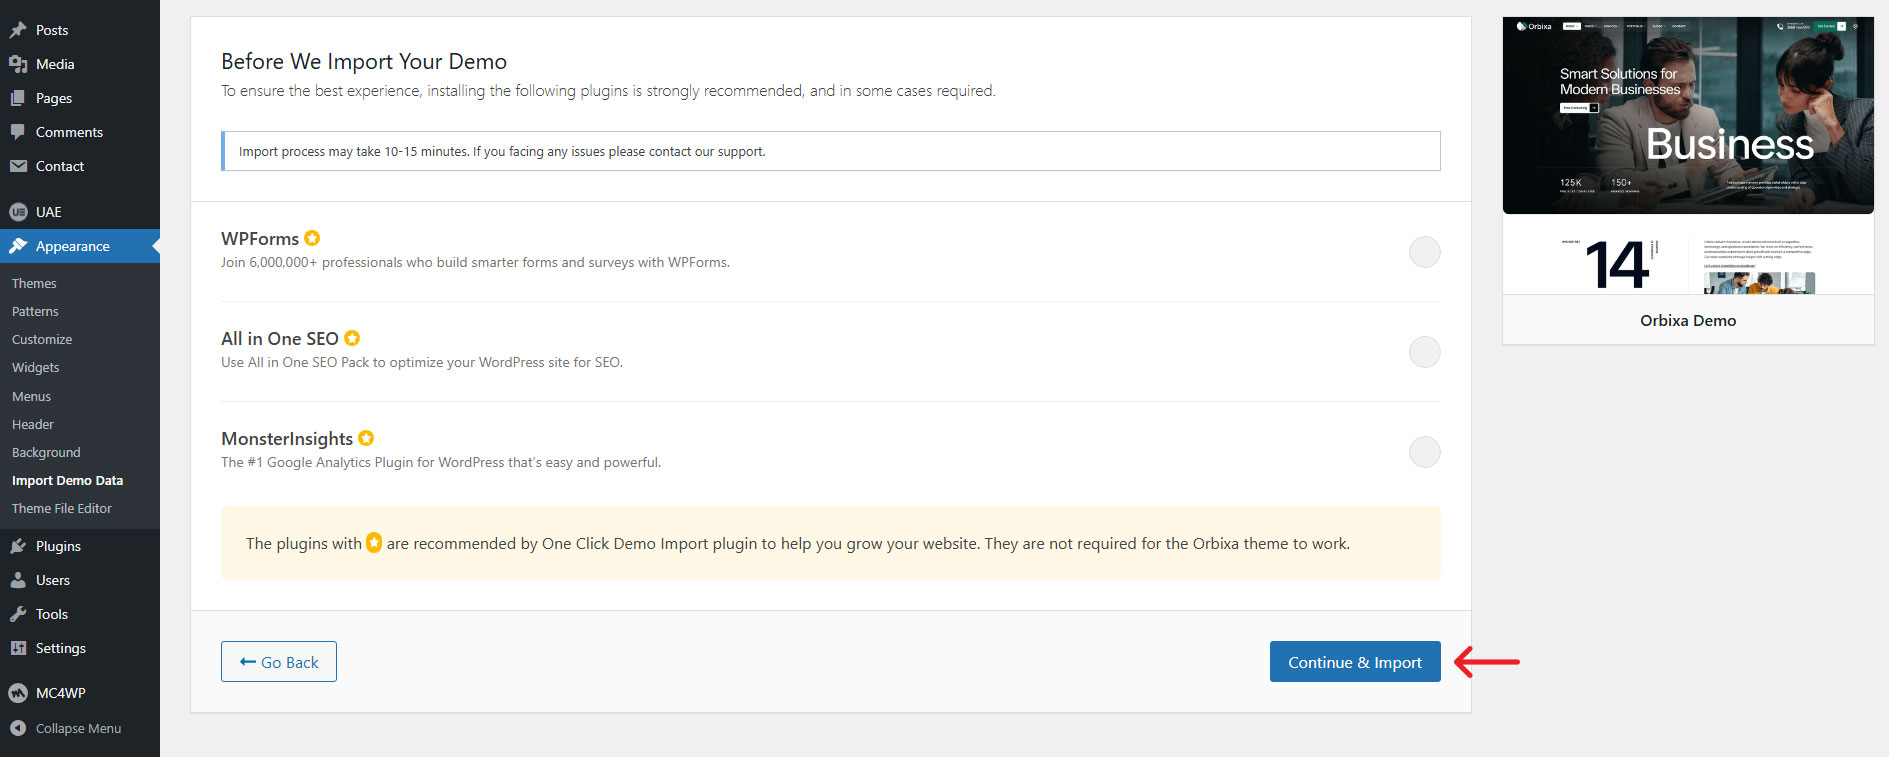
Task: Go to Theme File Editor
Action: (x=62, y=509)
